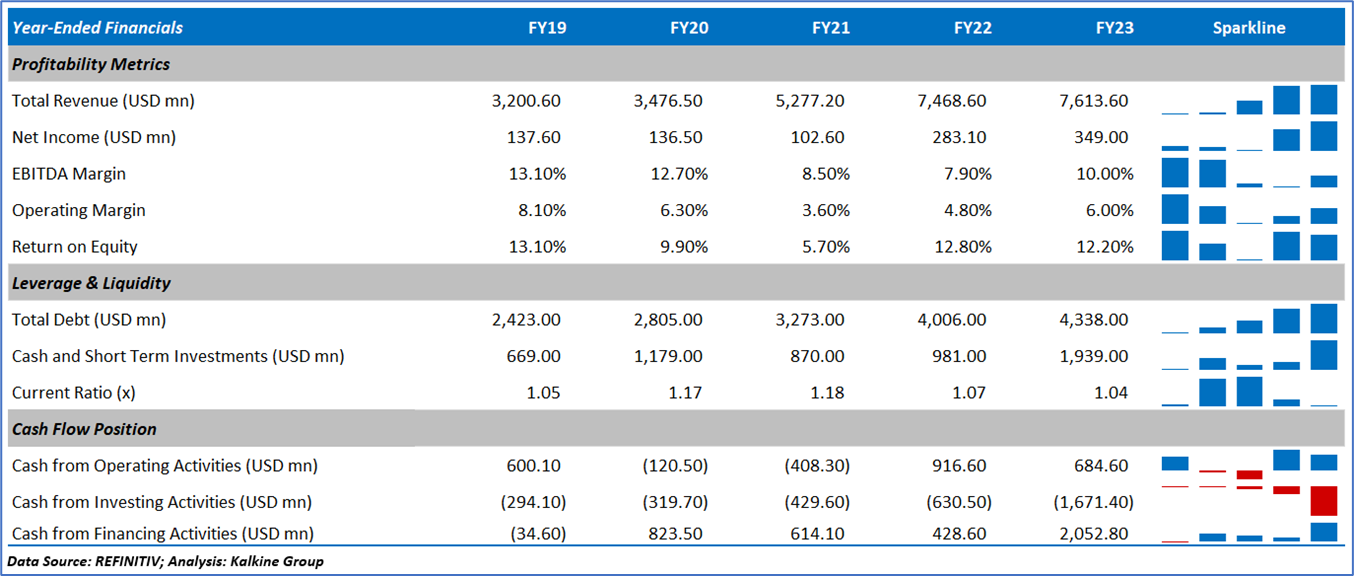The image size is (1354, 576).
Task: Select the EBITDA Margin sparkline
Action: (1249, 173)
